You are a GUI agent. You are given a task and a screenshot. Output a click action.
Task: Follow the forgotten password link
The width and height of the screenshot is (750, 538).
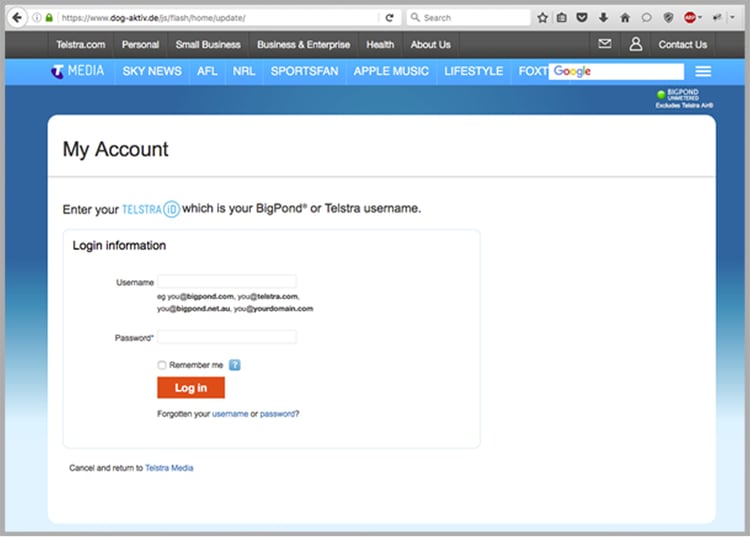click(x=277, y=414)
